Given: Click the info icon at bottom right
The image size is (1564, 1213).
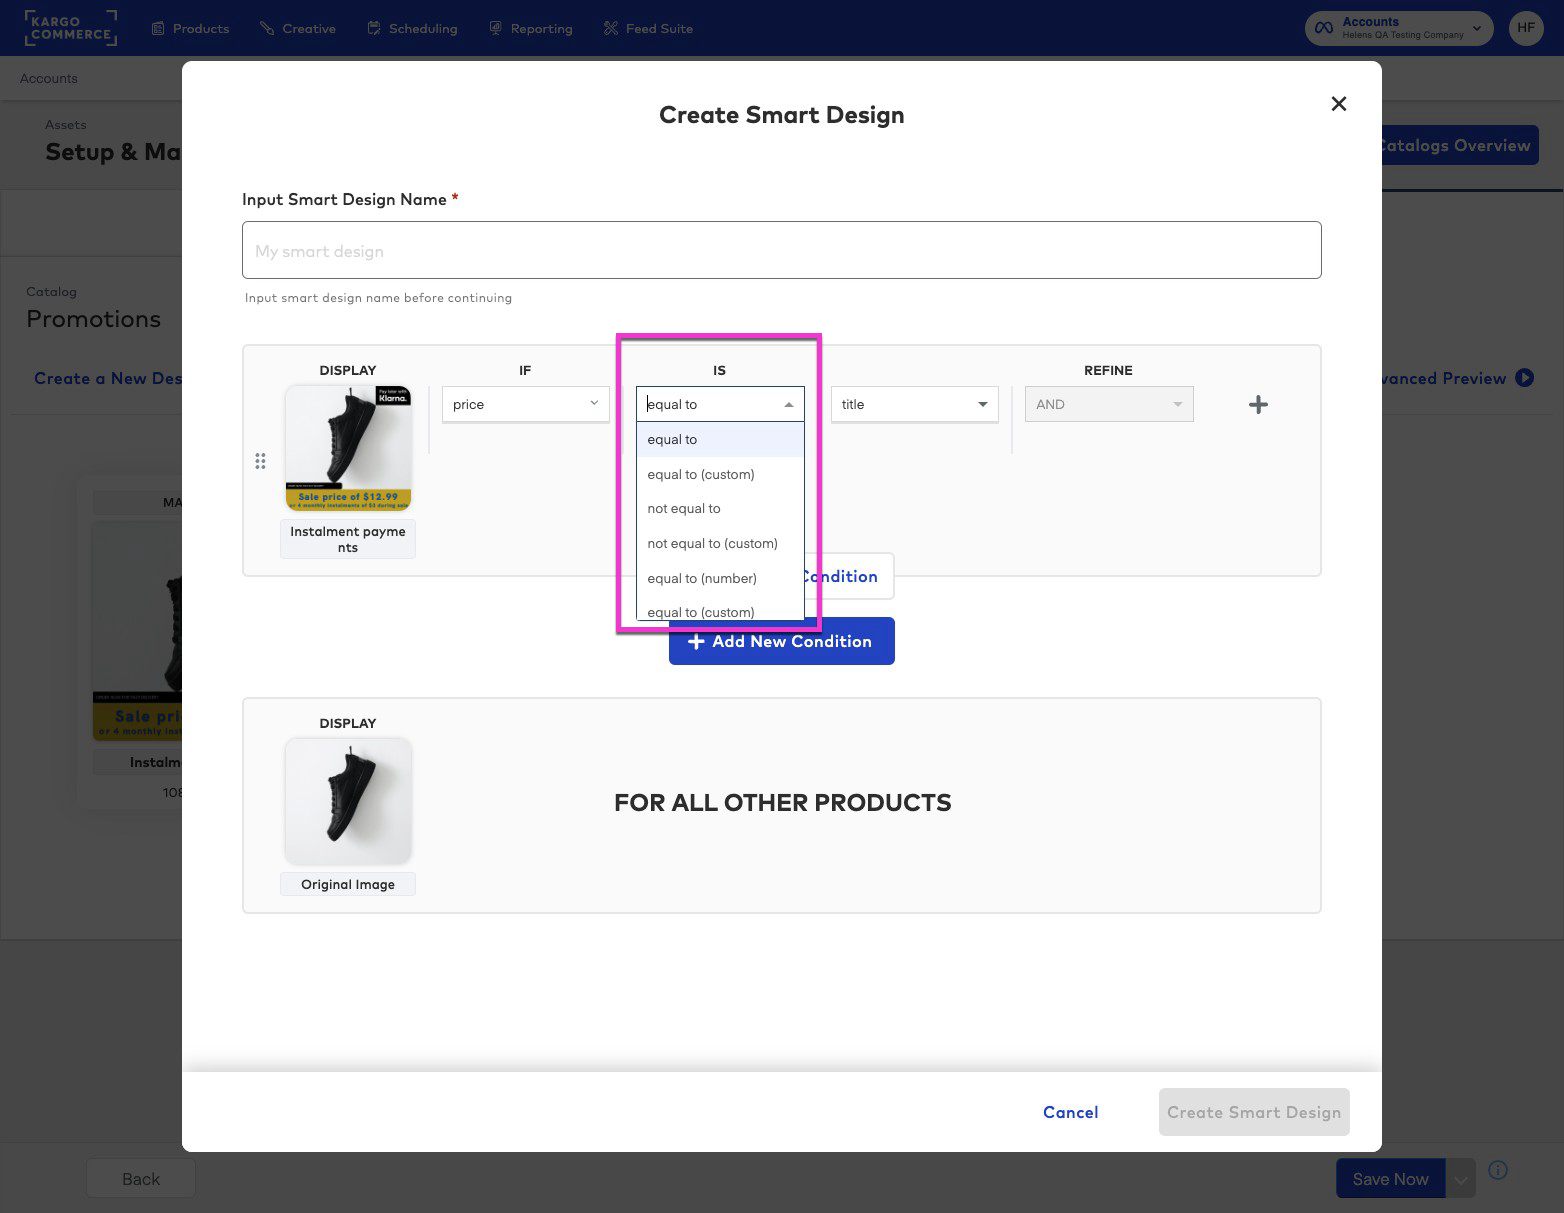Looking at the screenshot, I should pyautogui.click(x=1498, y=1170).
